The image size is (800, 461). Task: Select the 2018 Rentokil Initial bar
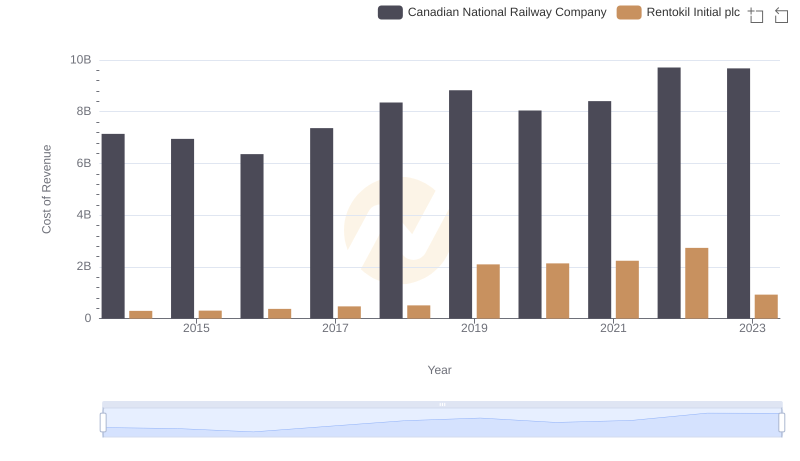419,312
